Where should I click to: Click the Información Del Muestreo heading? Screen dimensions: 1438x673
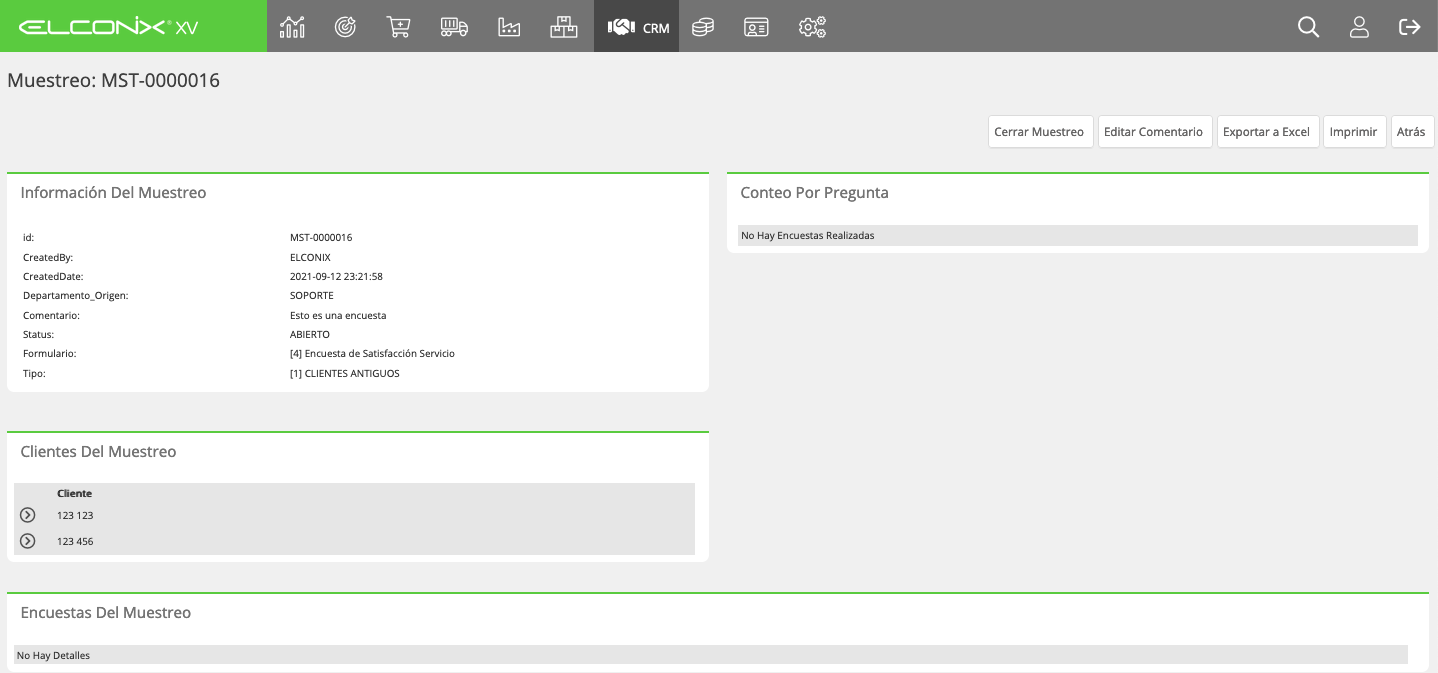(114, 193)
